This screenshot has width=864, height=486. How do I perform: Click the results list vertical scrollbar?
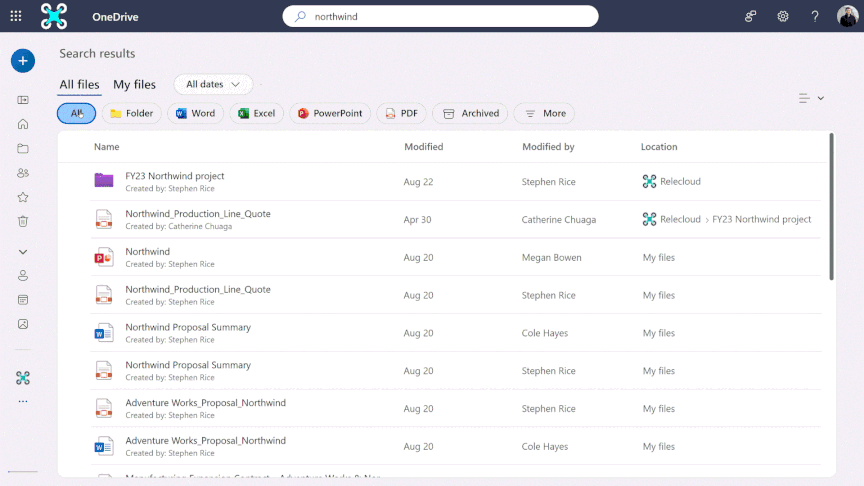[831, 207]
